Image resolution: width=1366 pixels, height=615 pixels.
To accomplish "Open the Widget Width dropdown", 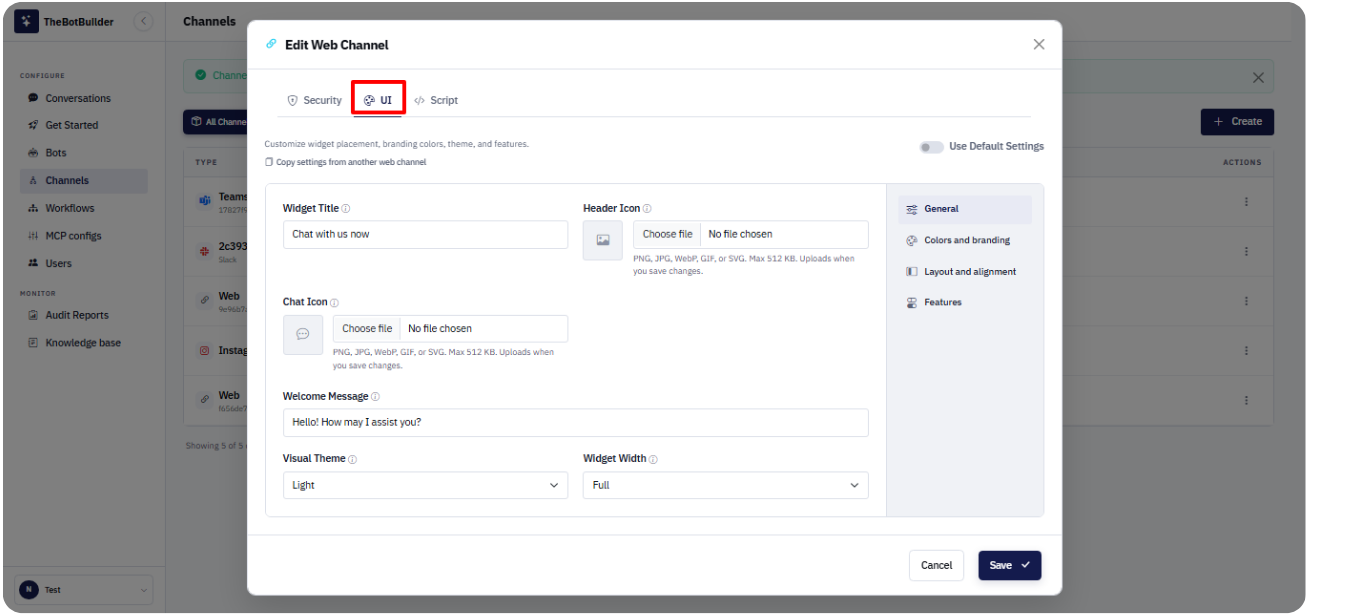I will 725,485.
